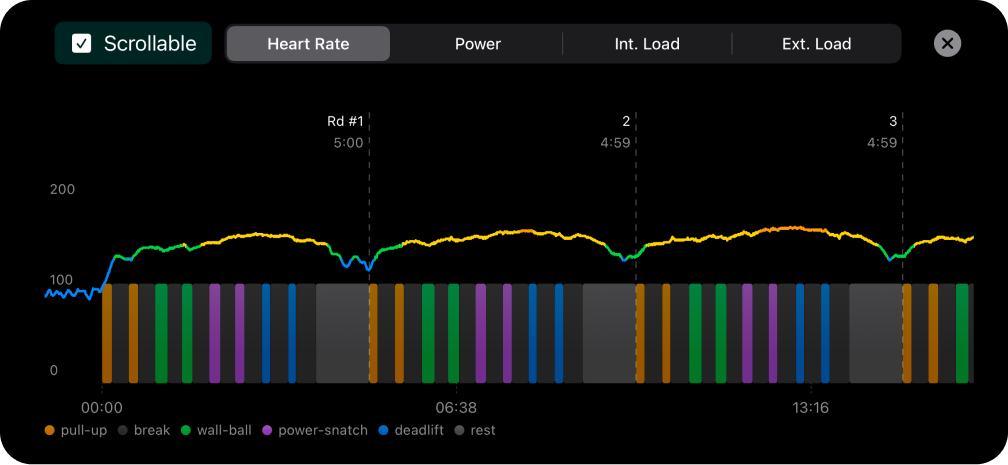
Task: Click the 13:16 time axis label
Action: 811,408
